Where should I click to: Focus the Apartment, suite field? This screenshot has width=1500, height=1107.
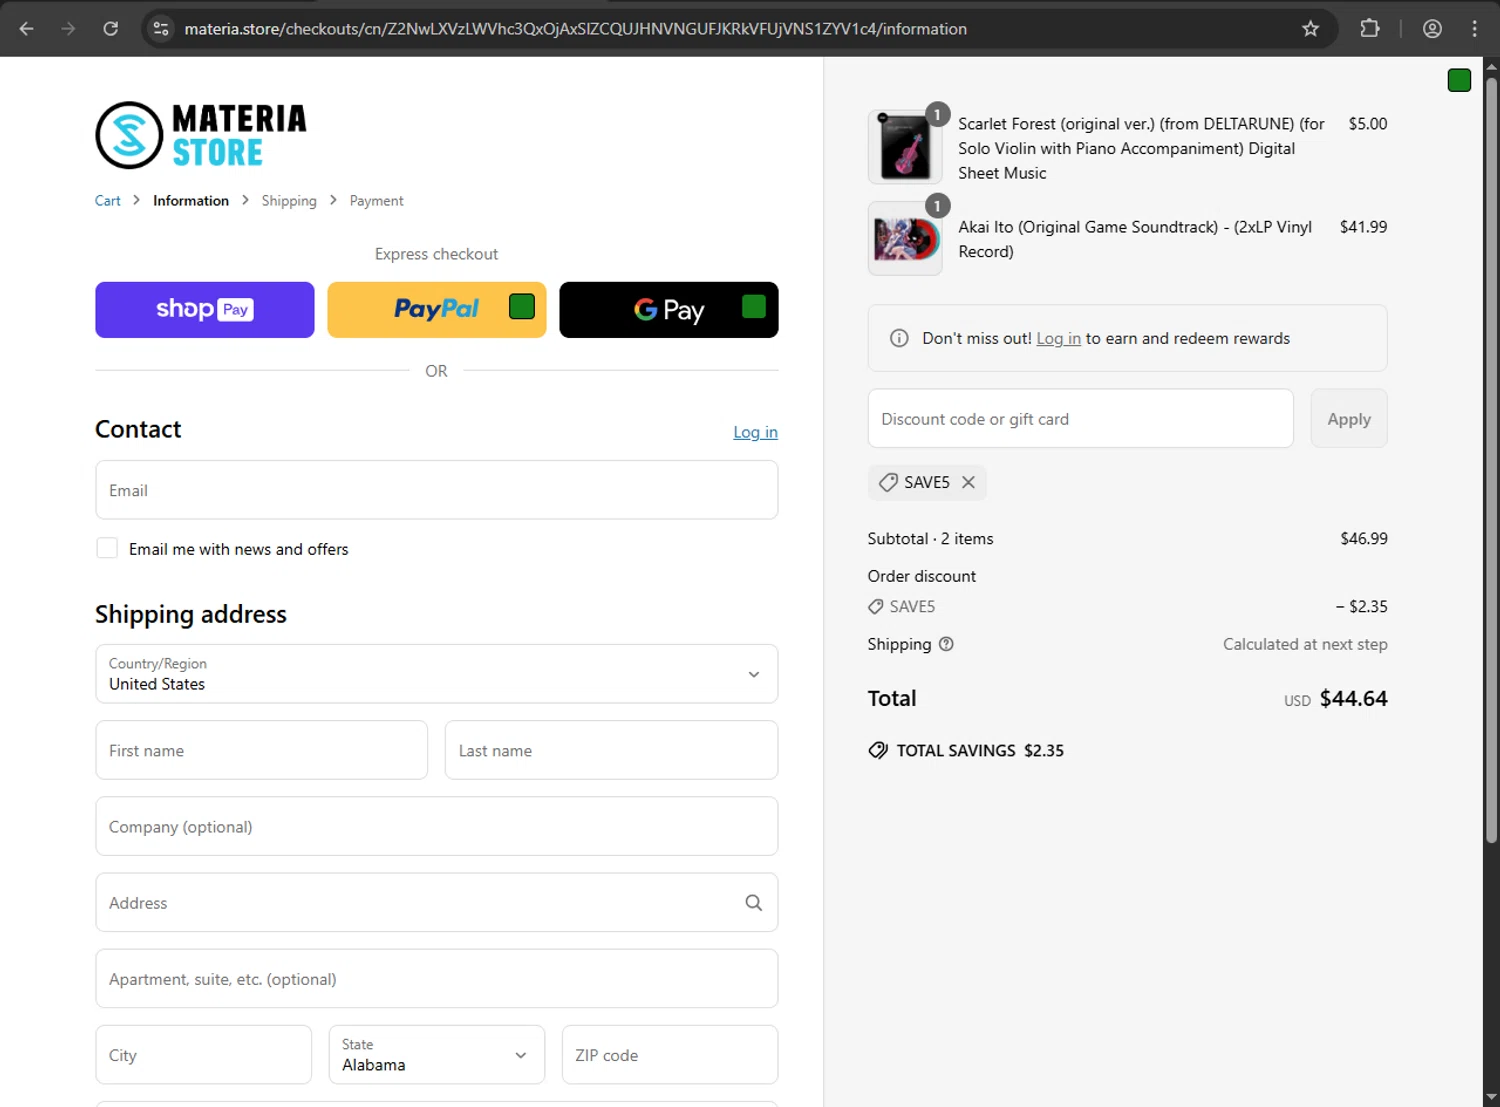pyautogui.click(x=436, y=979)
